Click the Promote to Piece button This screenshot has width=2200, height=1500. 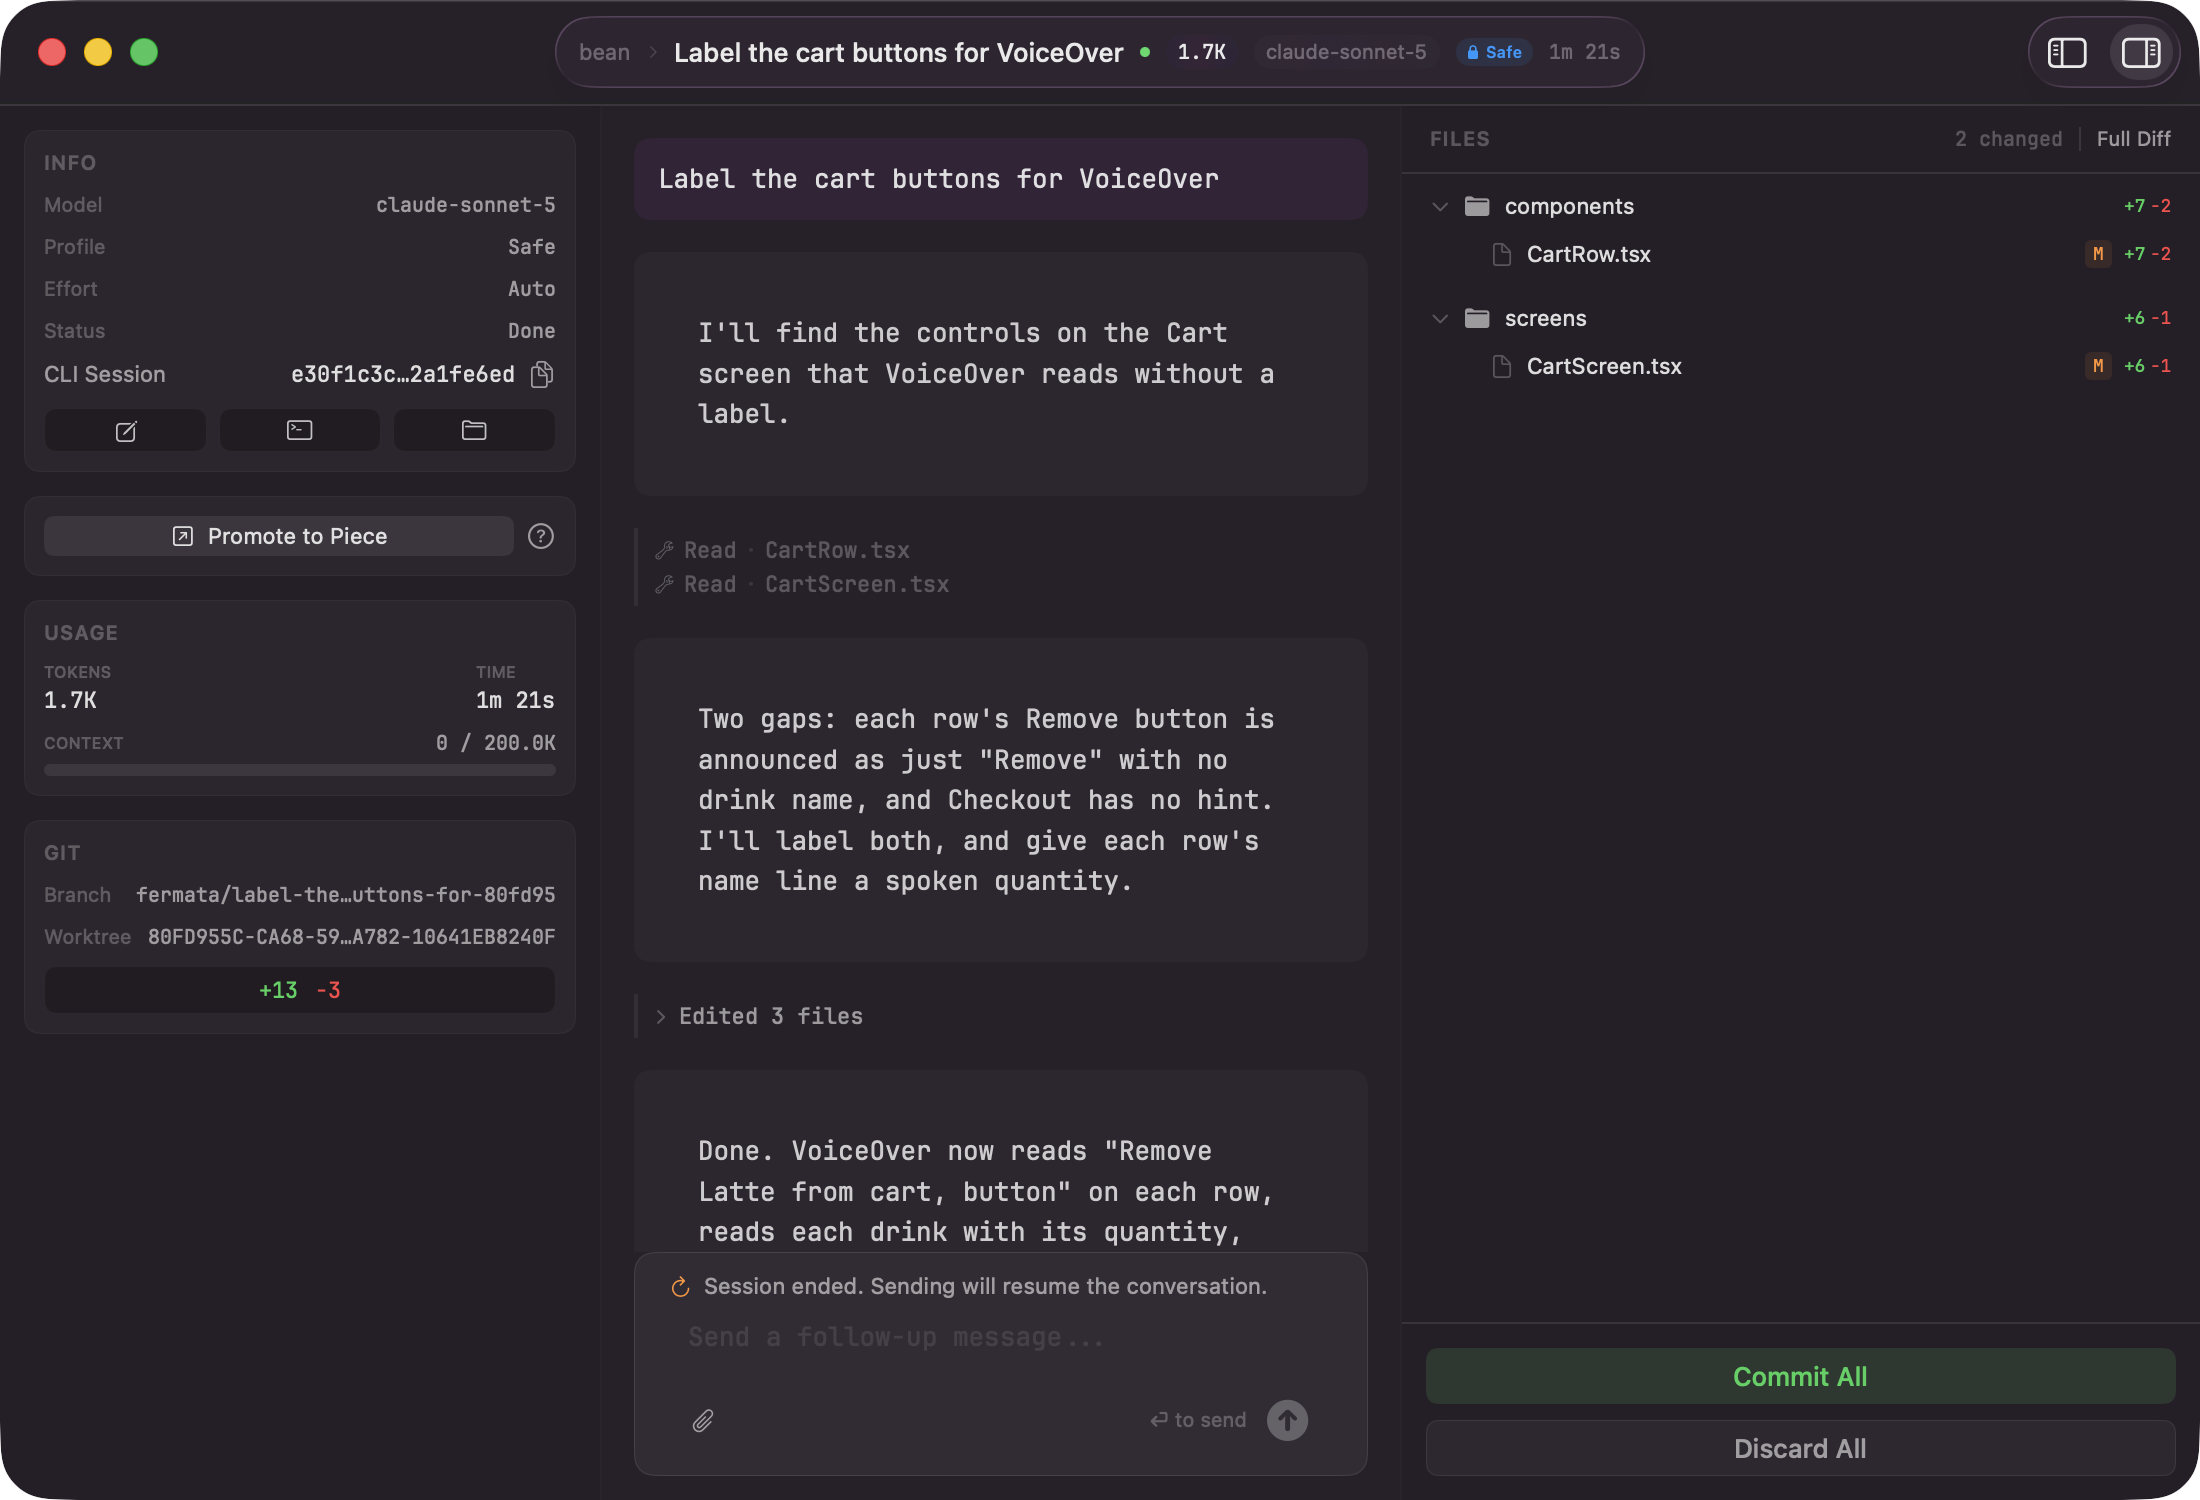point(279,536)
